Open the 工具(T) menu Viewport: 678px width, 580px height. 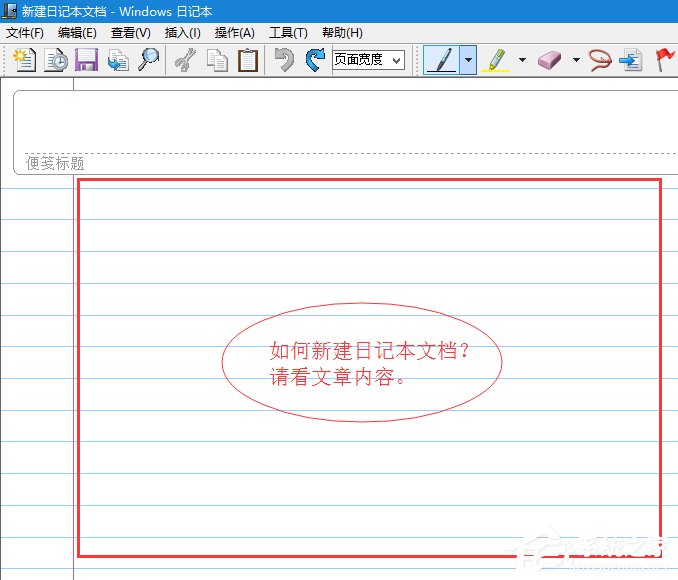pos(288,33)
